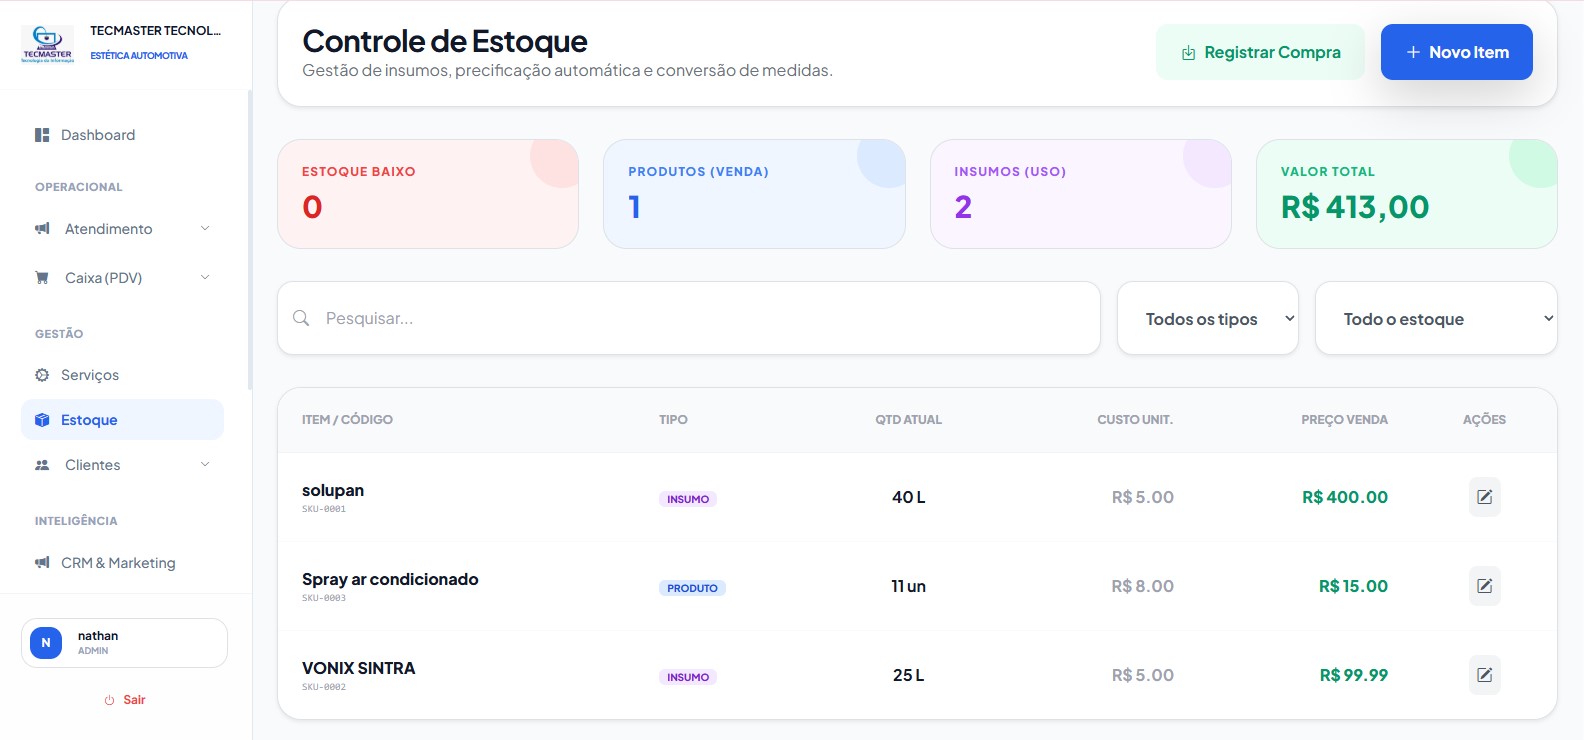Open the Valor Total summary card

coord(1407,194)
